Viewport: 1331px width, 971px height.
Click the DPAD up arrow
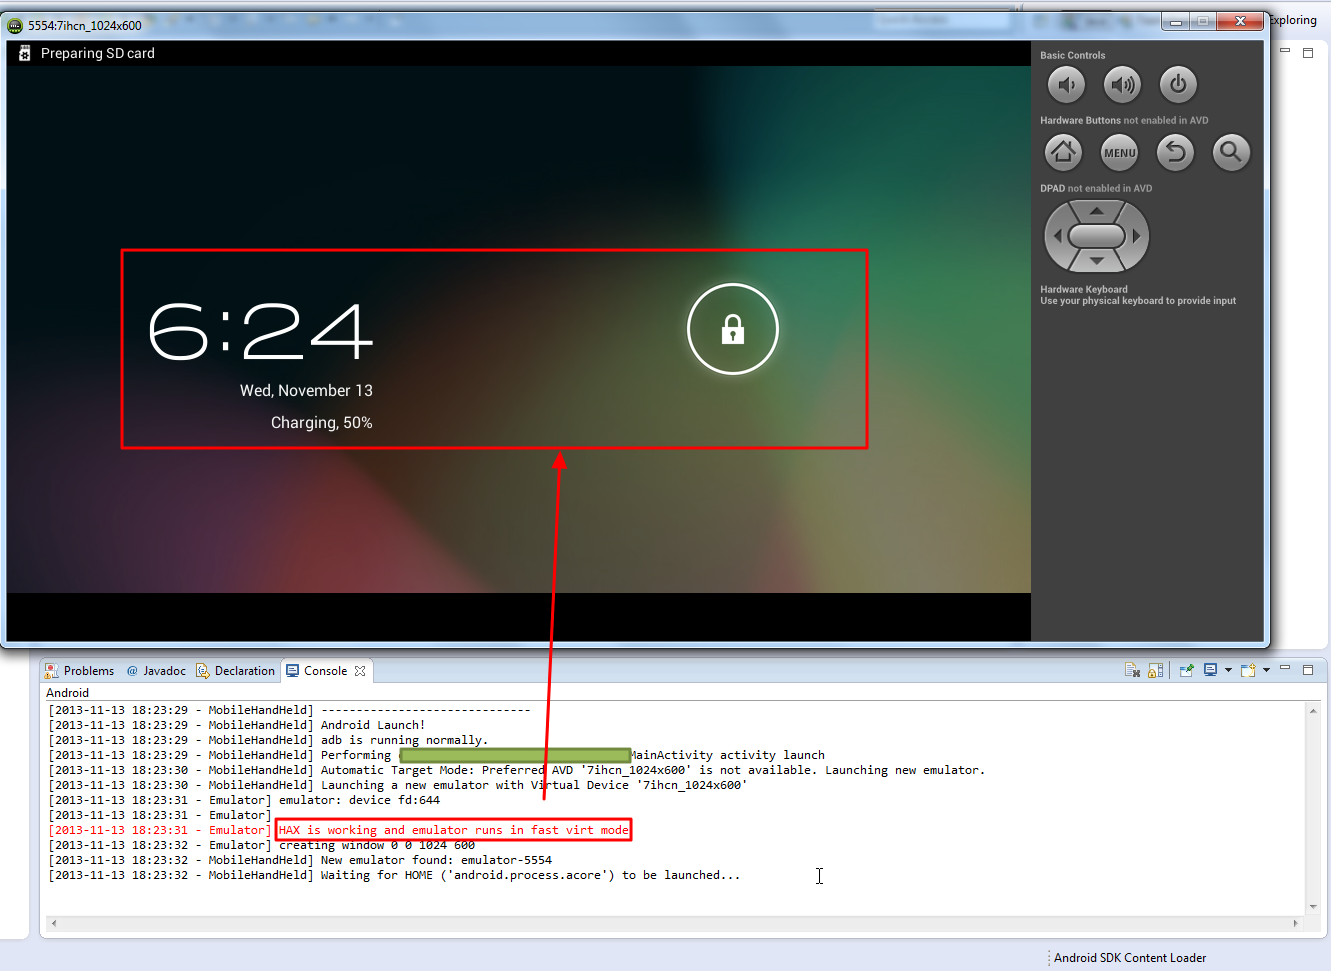coord(1097,211)
